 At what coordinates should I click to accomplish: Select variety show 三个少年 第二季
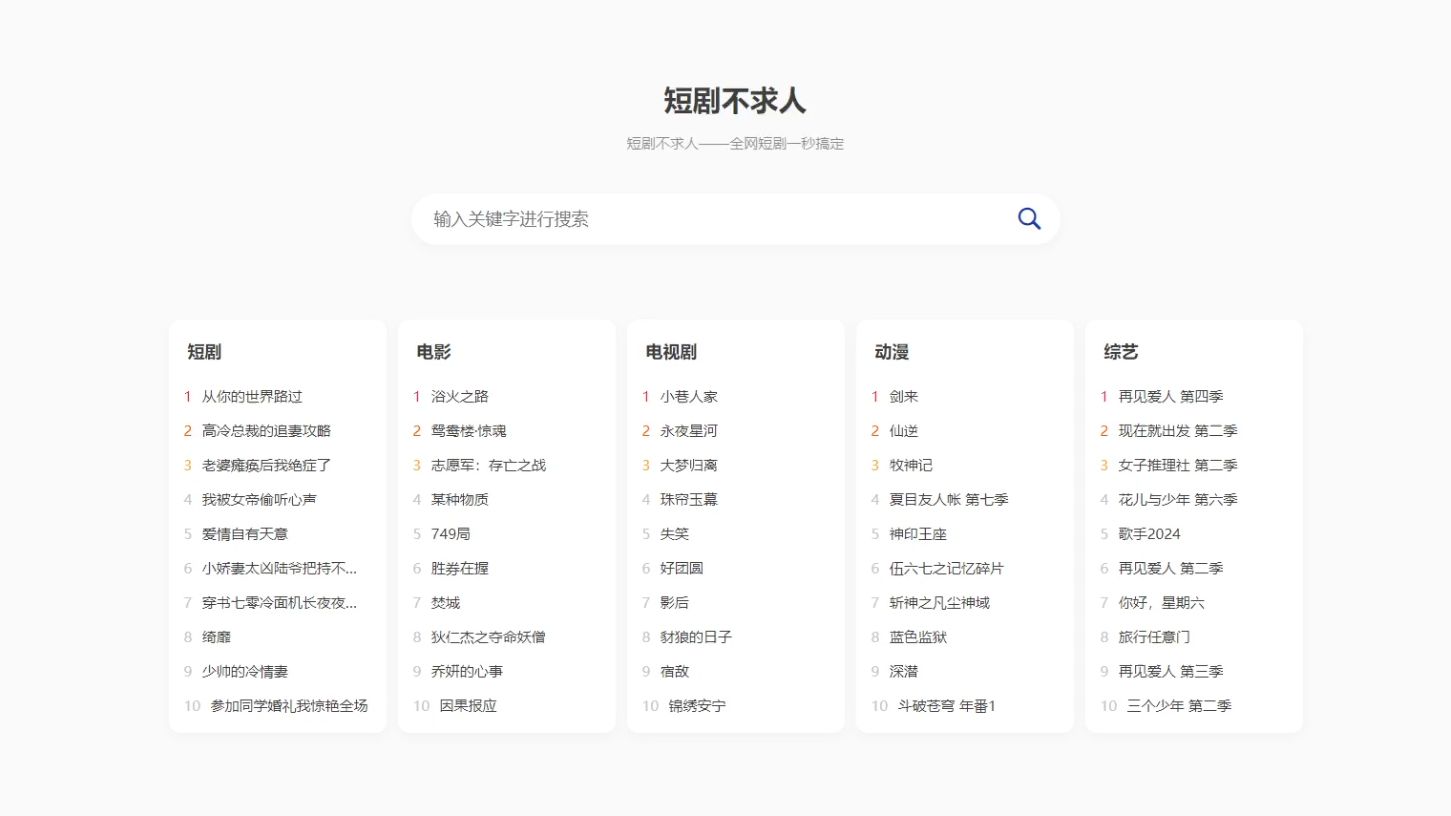(1179, 706)
